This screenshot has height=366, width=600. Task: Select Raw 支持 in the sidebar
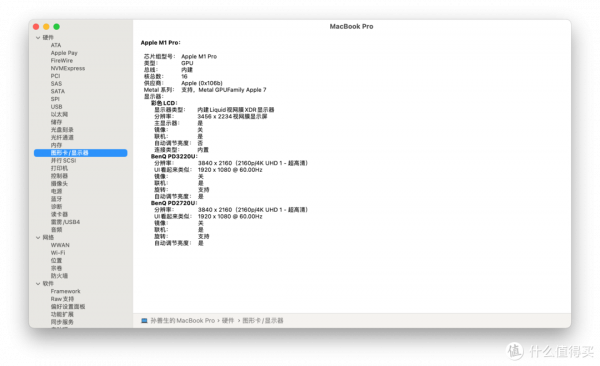(62, 299)
